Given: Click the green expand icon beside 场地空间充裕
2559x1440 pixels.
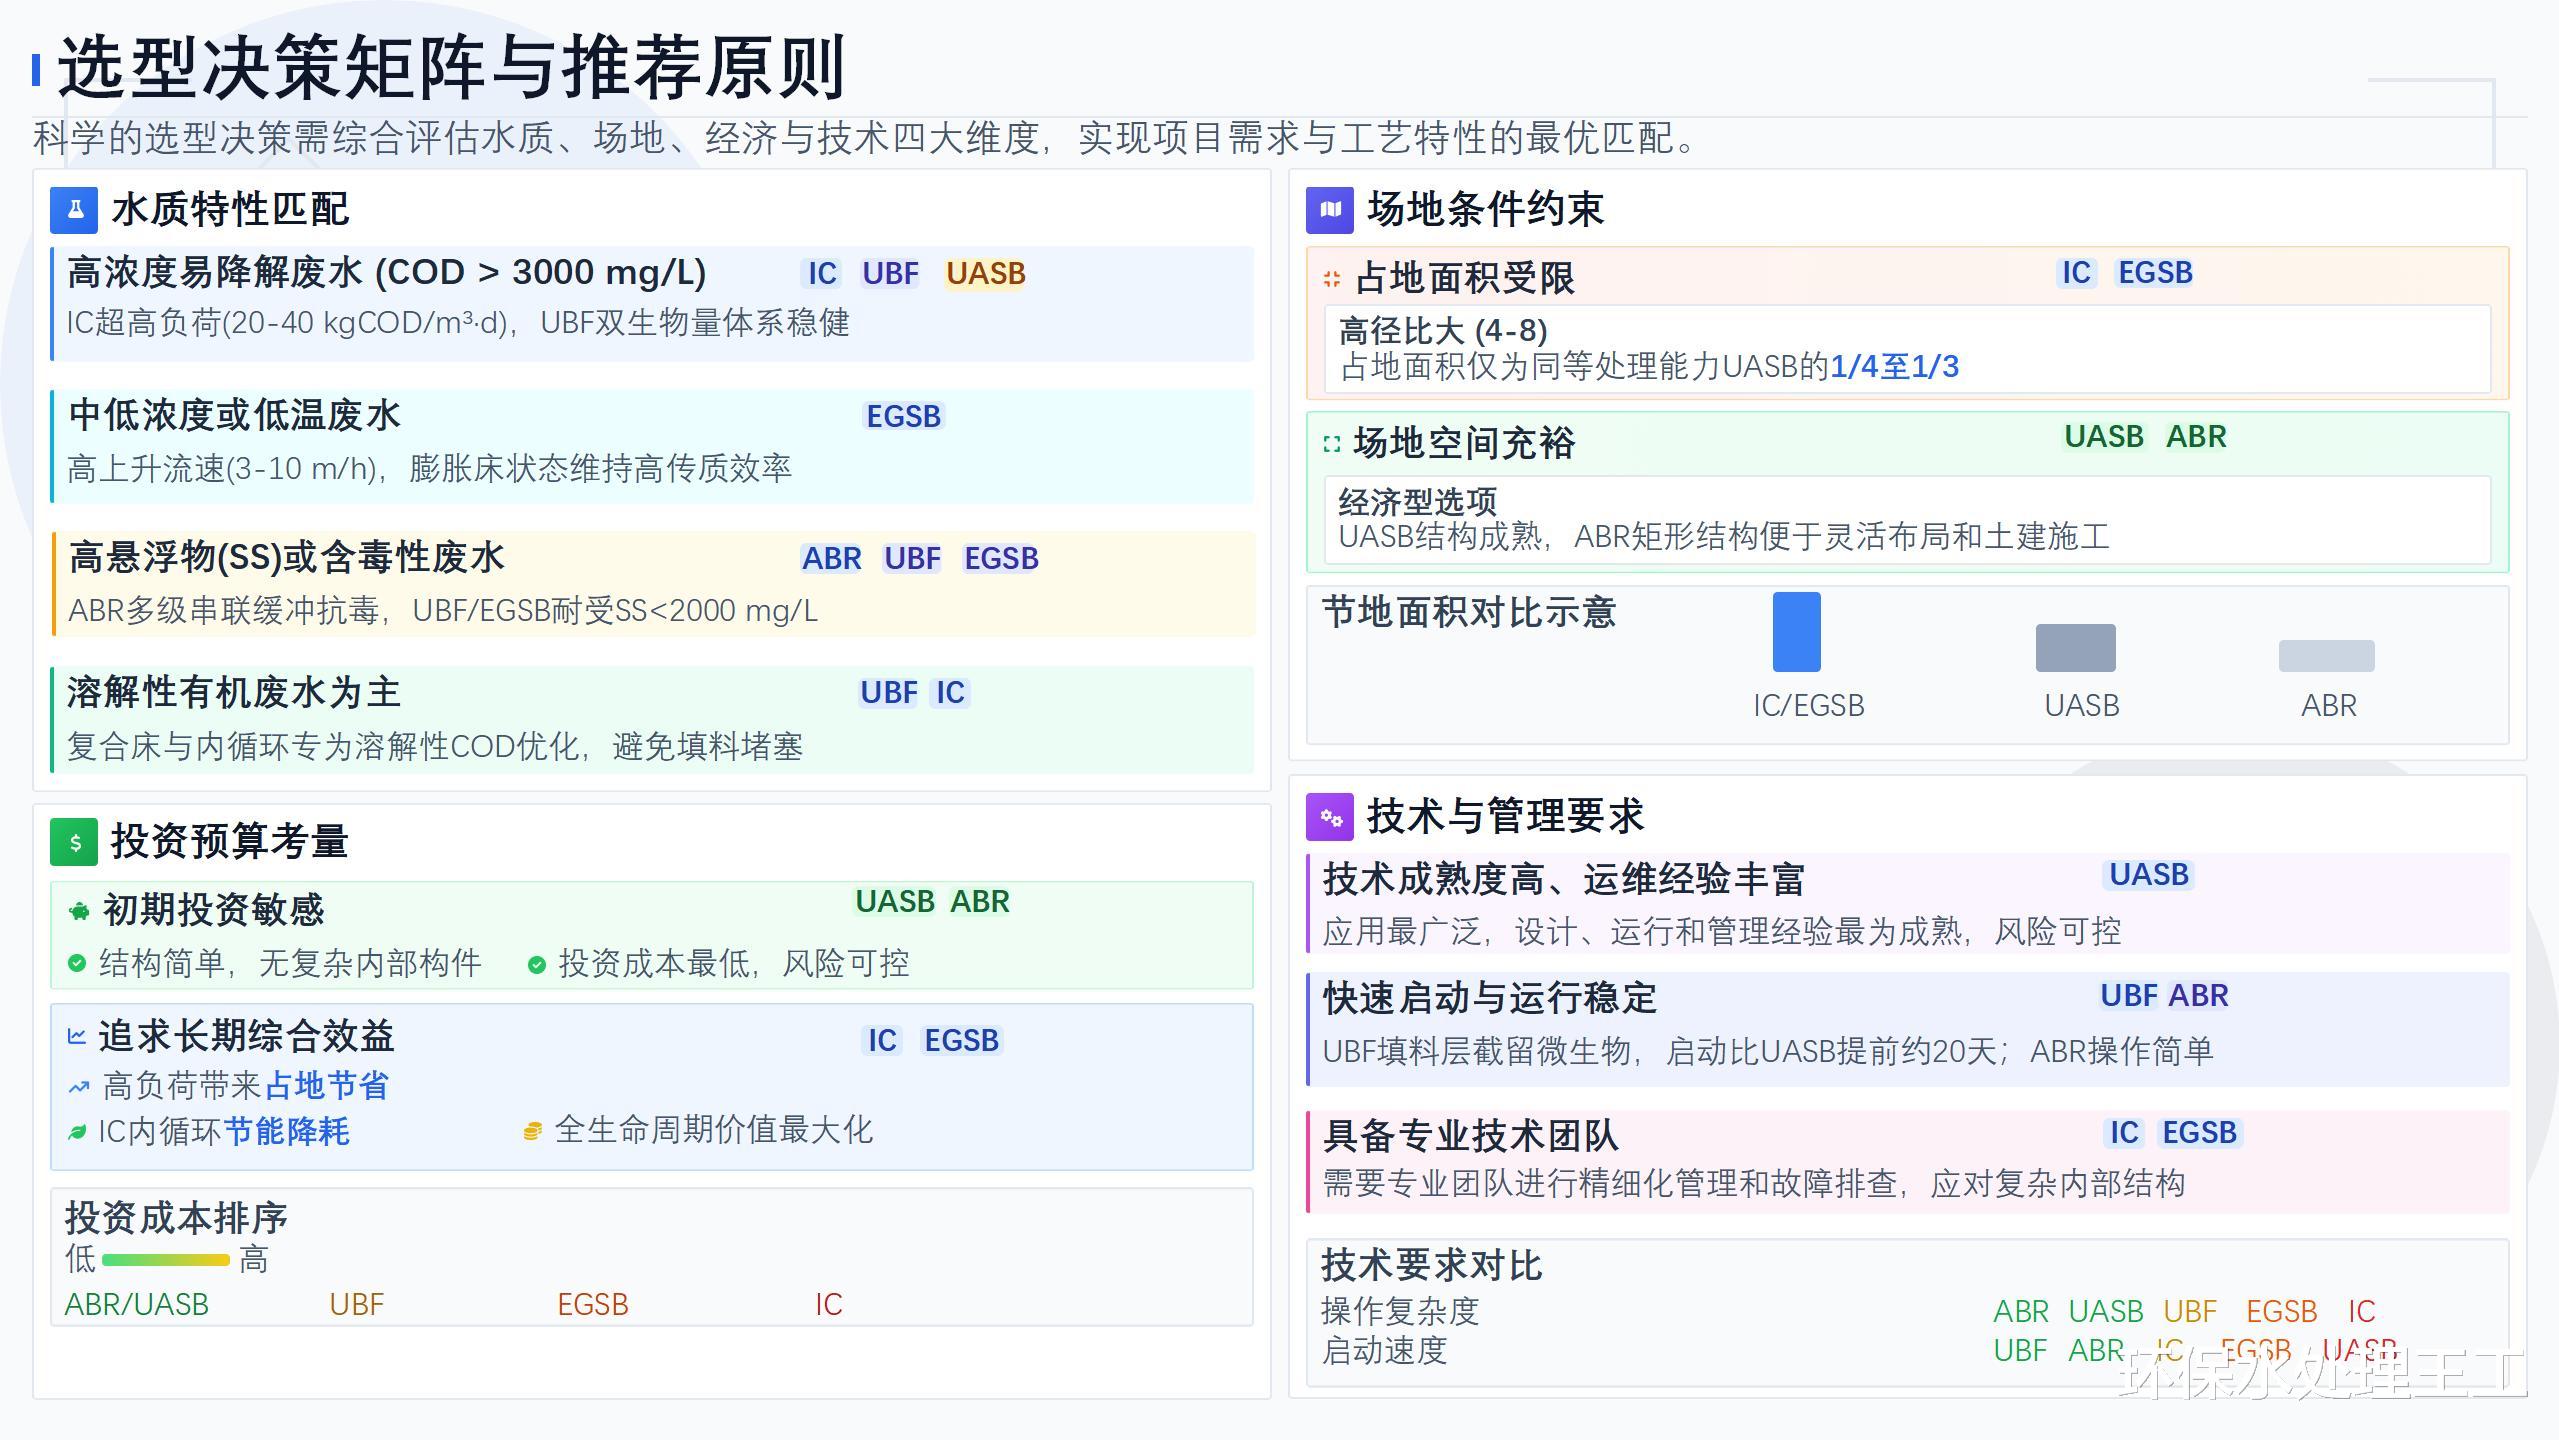Looking at the screenshot, I should (1331, 444).
